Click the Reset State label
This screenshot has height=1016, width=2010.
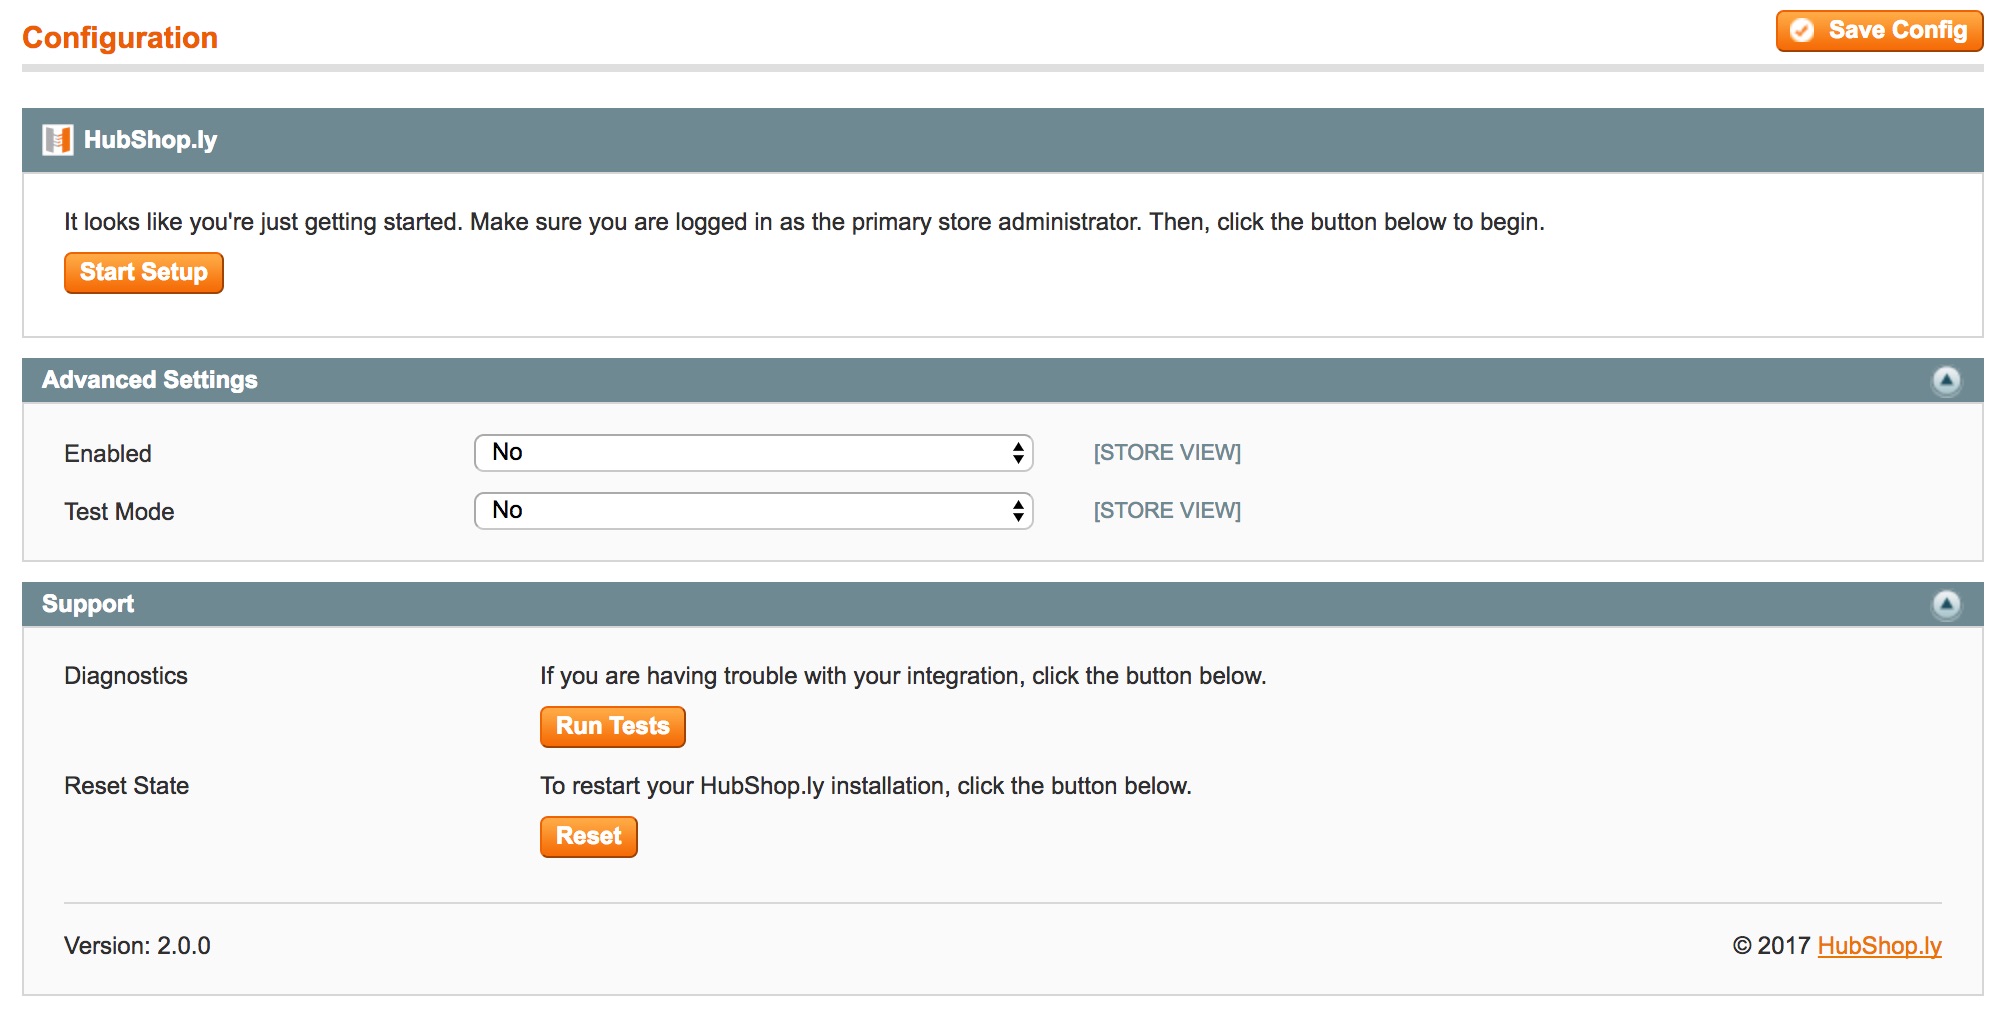127,786
